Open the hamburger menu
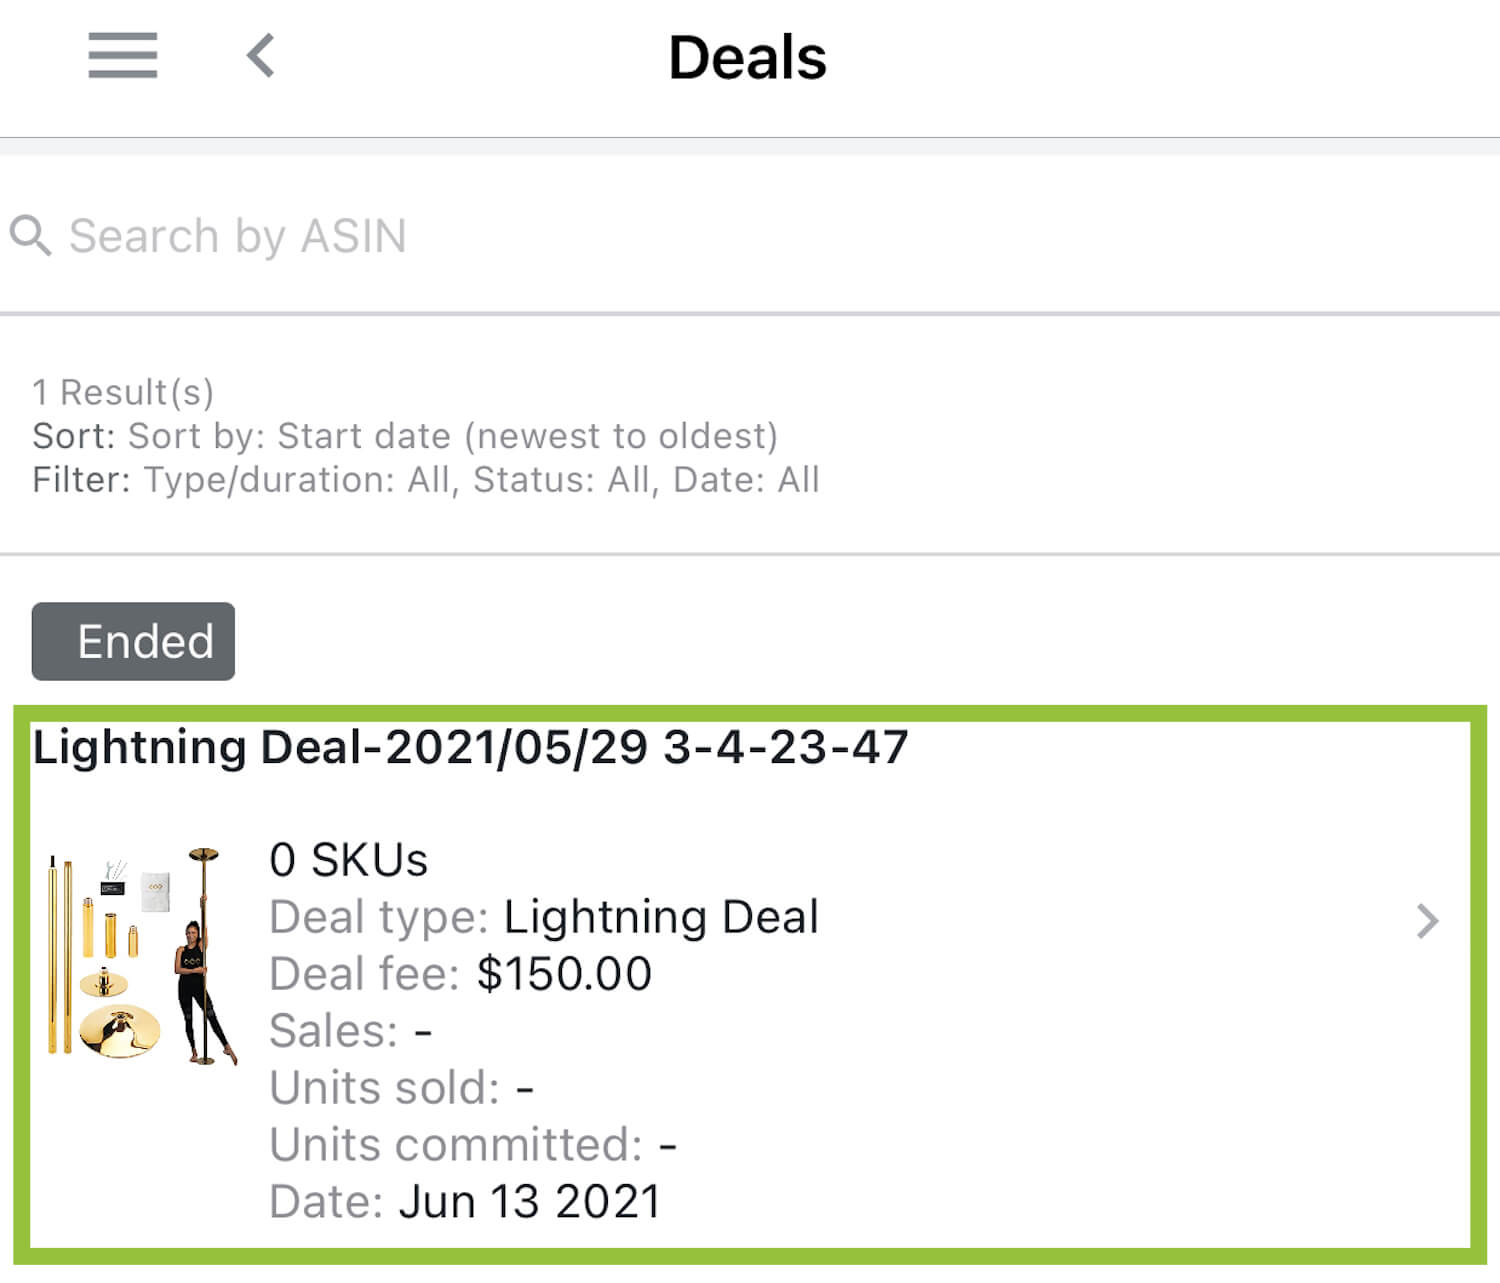 (x=122, y=55)
